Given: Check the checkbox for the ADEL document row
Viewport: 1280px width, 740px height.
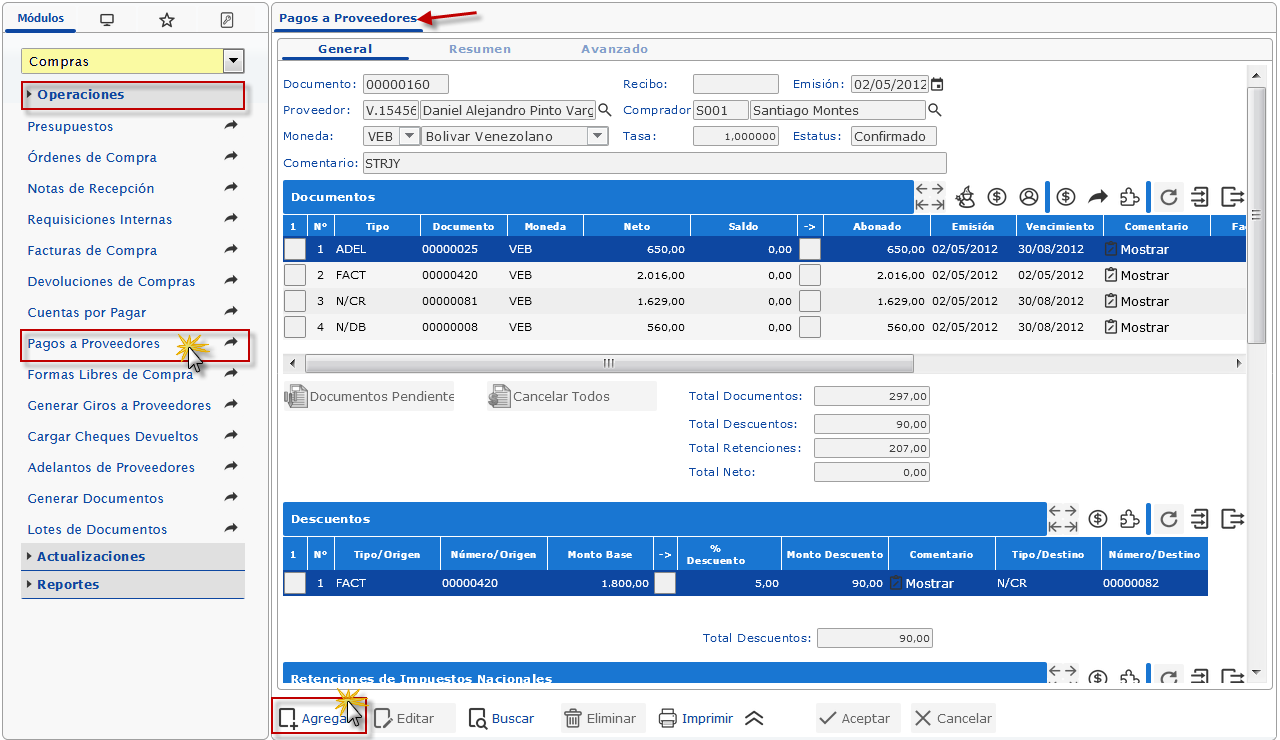Looking at the screenshot, I should (x=295, y=249).
